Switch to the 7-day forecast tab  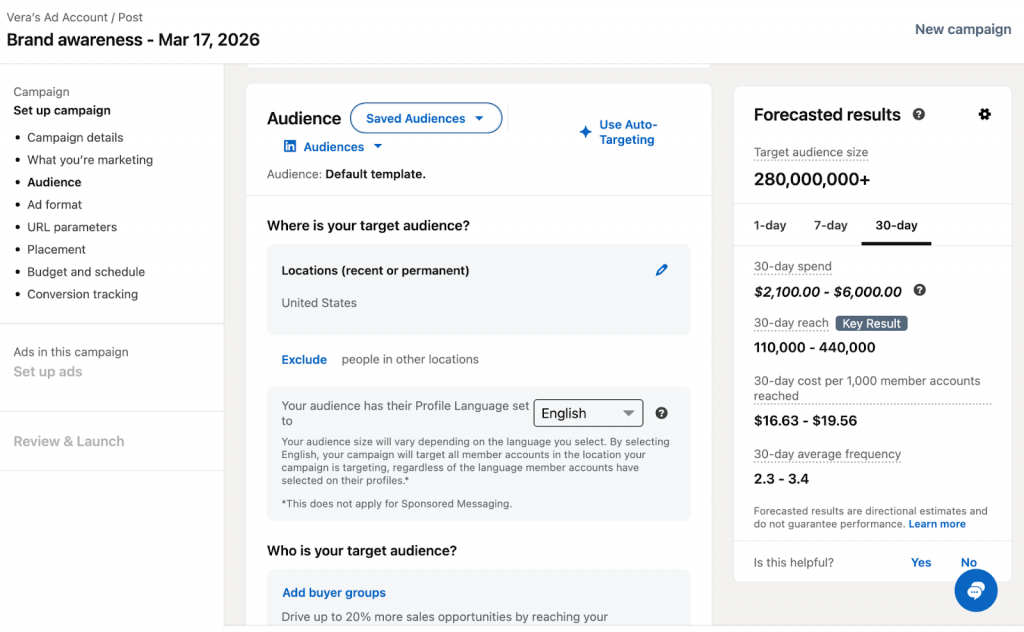pos(830,225)
